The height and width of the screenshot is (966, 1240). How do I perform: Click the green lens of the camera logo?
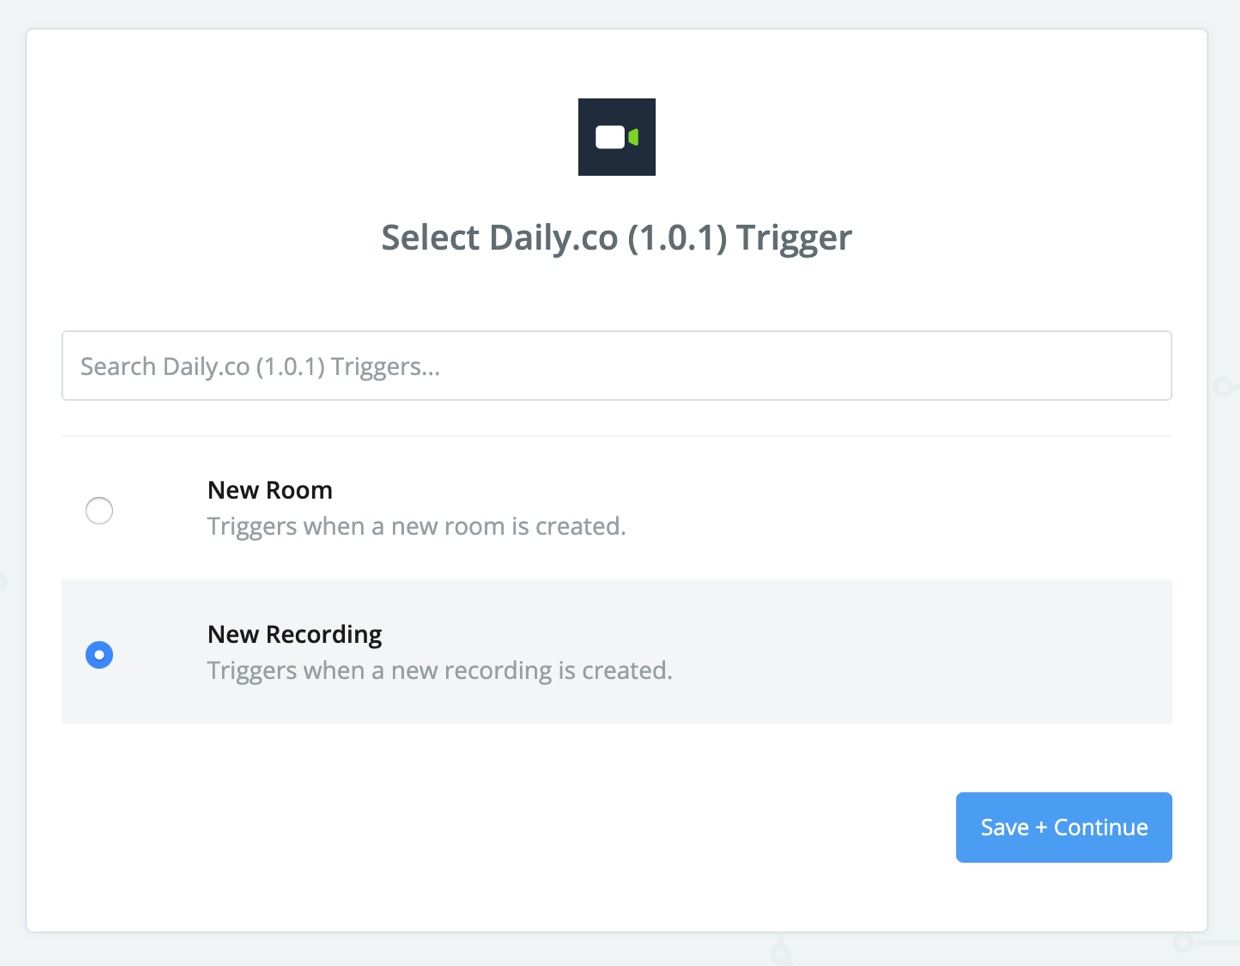pos(633,137)
